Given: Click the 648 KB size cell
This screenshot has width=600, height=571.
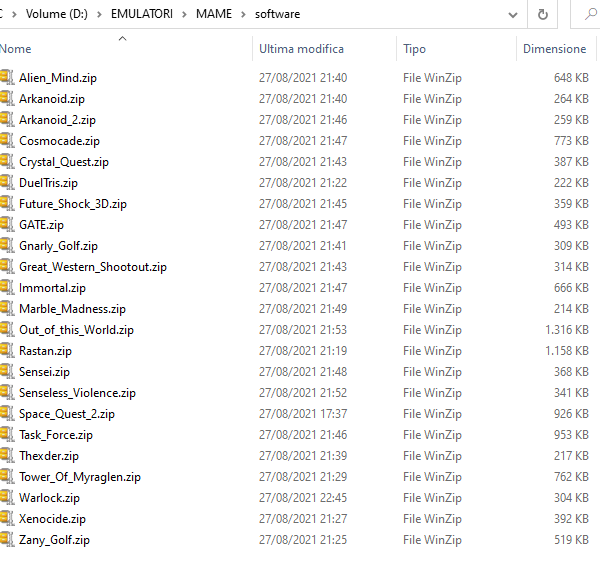Looking at the screenshot, I should click(571, 78).
